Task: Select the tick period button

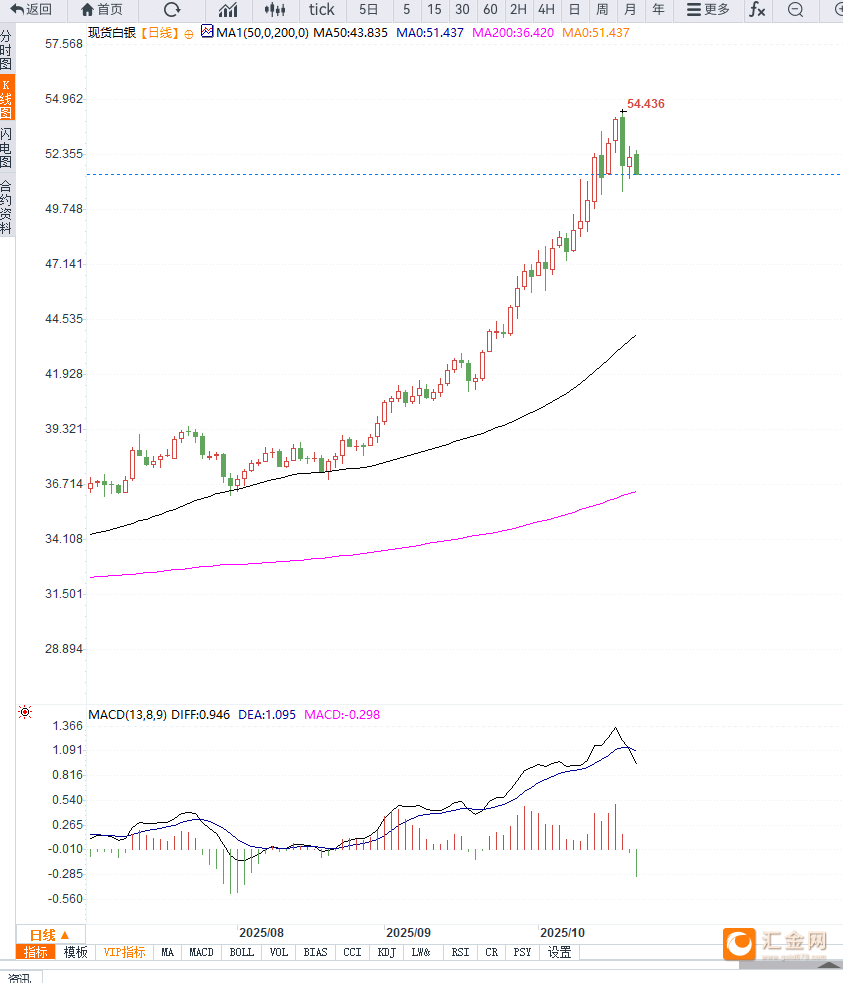Action: click(x=322, y=10)
